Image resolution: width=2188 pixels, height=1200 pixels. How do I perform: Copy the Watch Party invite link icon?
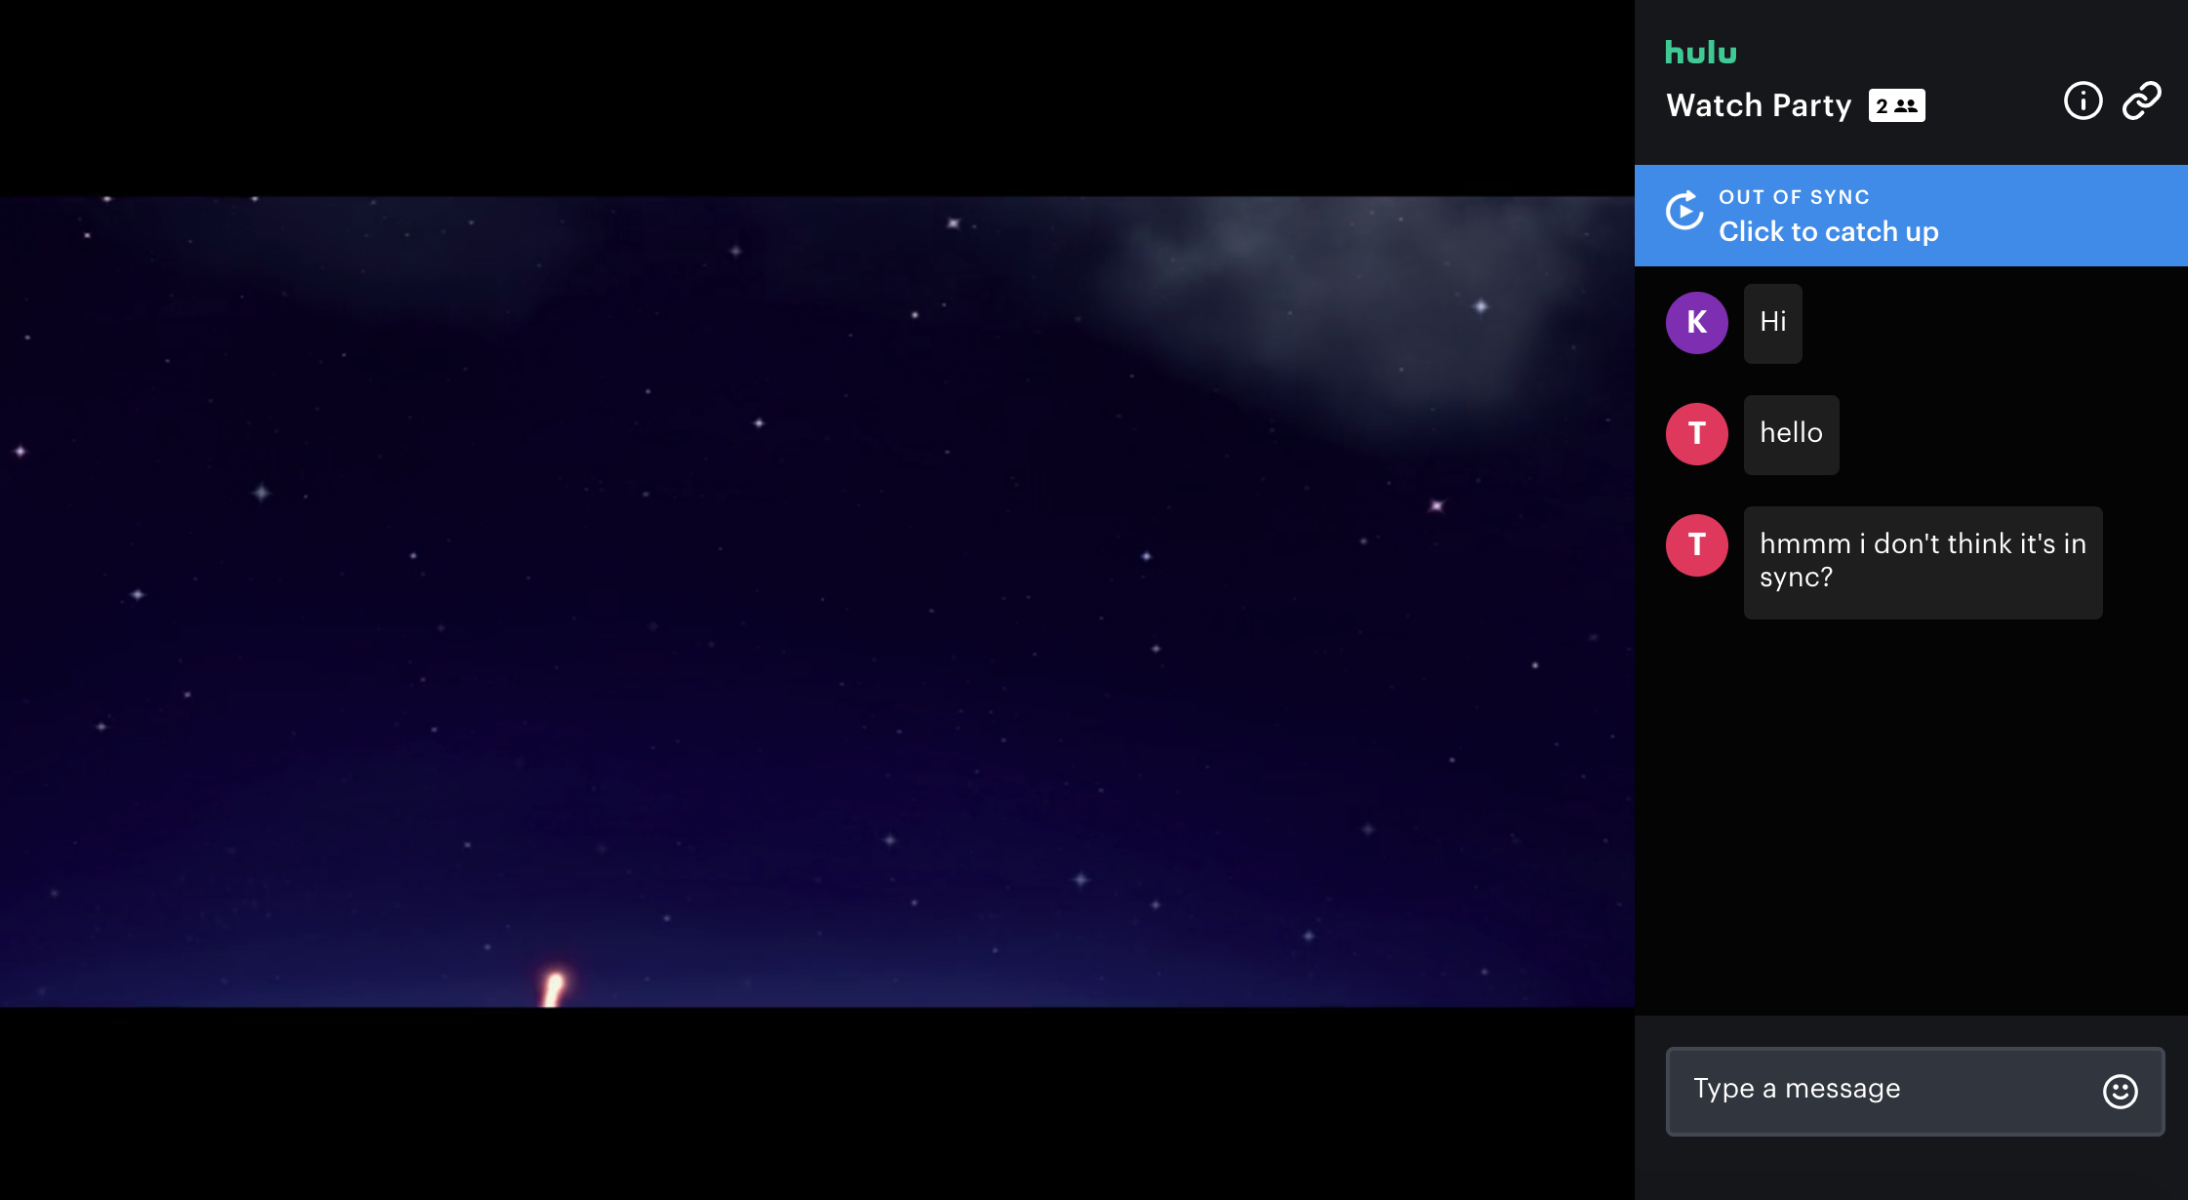click(2142, 101)
